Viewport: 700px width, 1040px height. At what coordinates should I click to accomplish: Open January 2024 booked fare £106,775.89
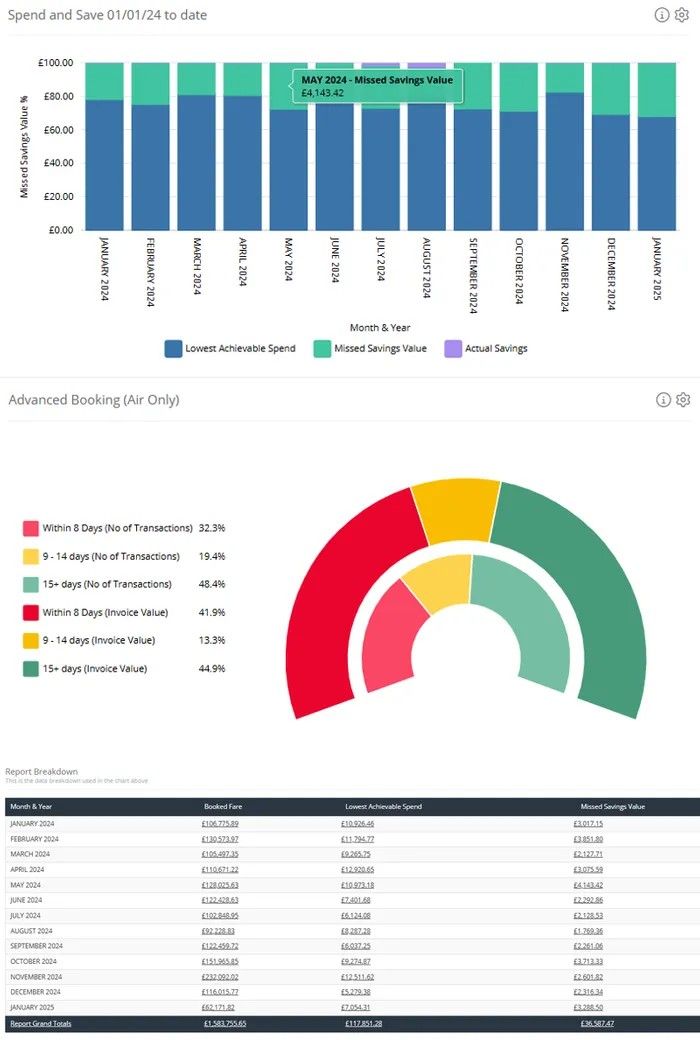[221, 823]
